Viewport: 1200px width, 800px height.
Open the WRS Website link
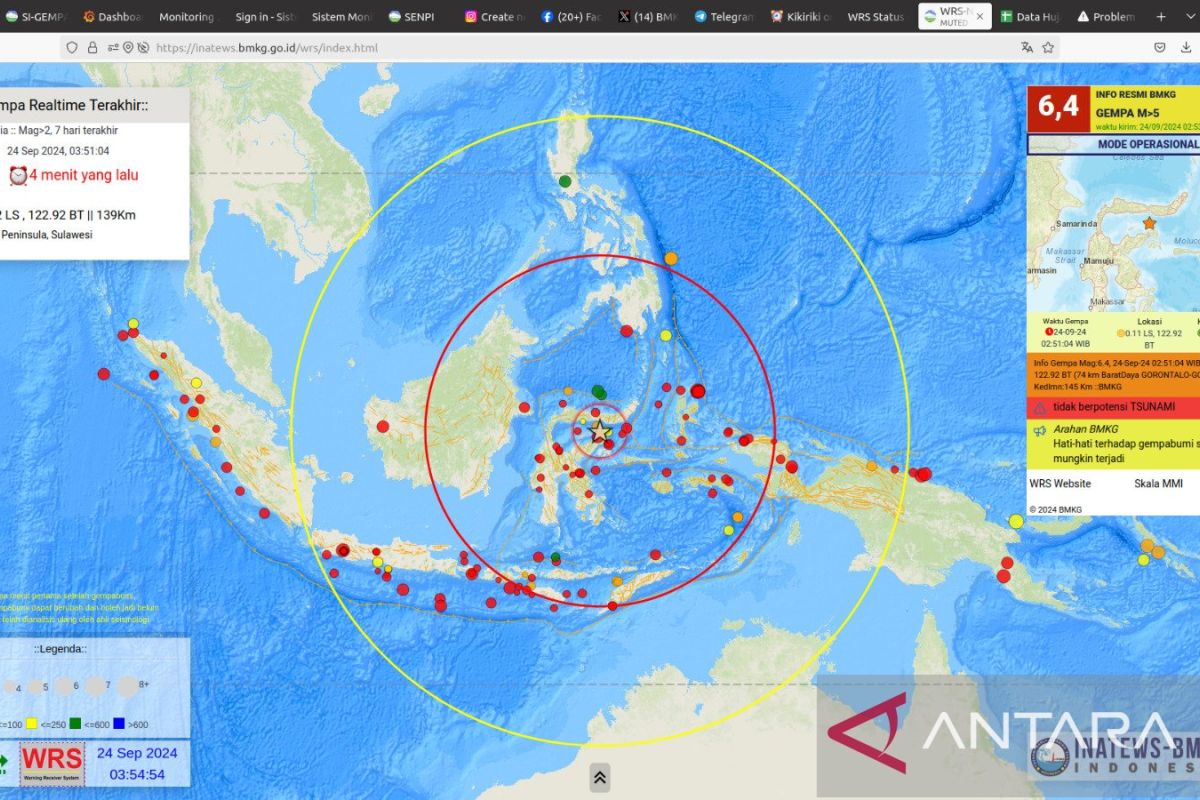coord(1060,483)
